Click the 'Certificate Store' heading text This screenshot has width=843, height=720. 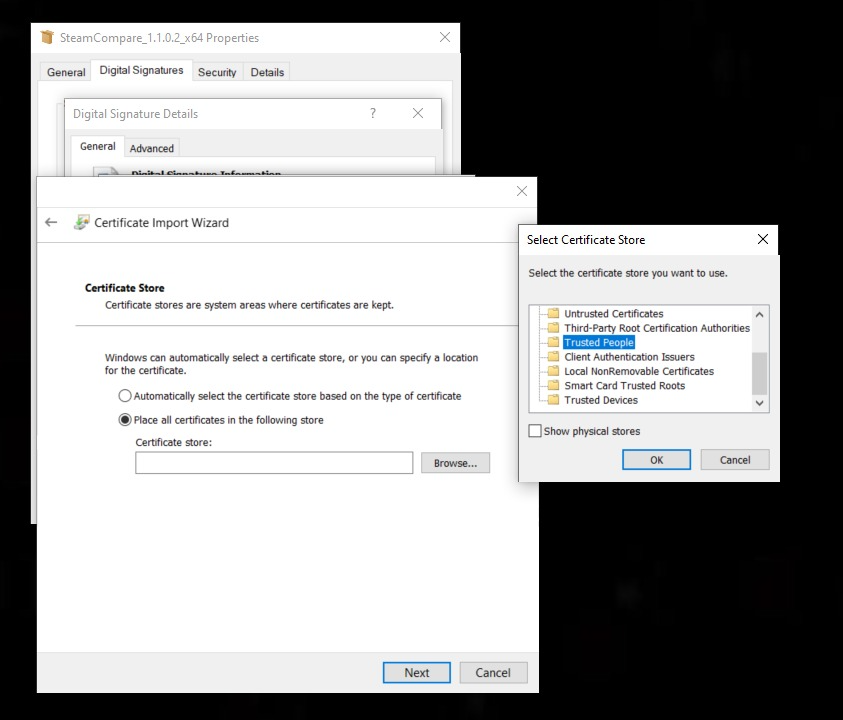coord(125,288)
